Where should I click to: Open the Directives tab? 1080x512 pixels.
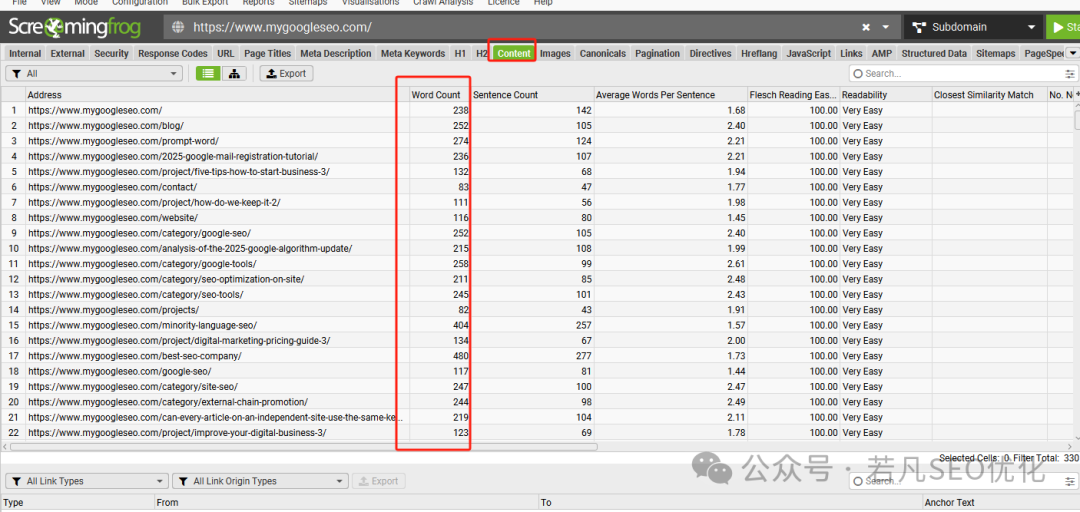(x=710, y=53)
